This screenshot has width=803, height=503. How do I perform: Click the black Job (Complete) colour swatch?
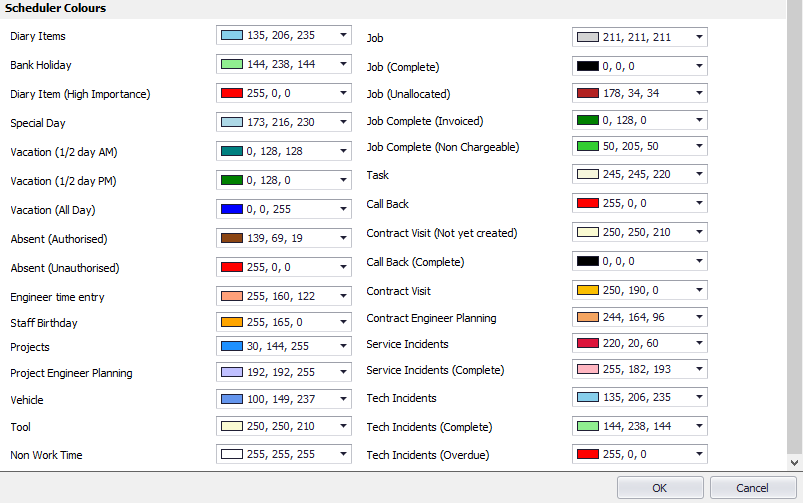pyautogui.click(x=587, y=66)
